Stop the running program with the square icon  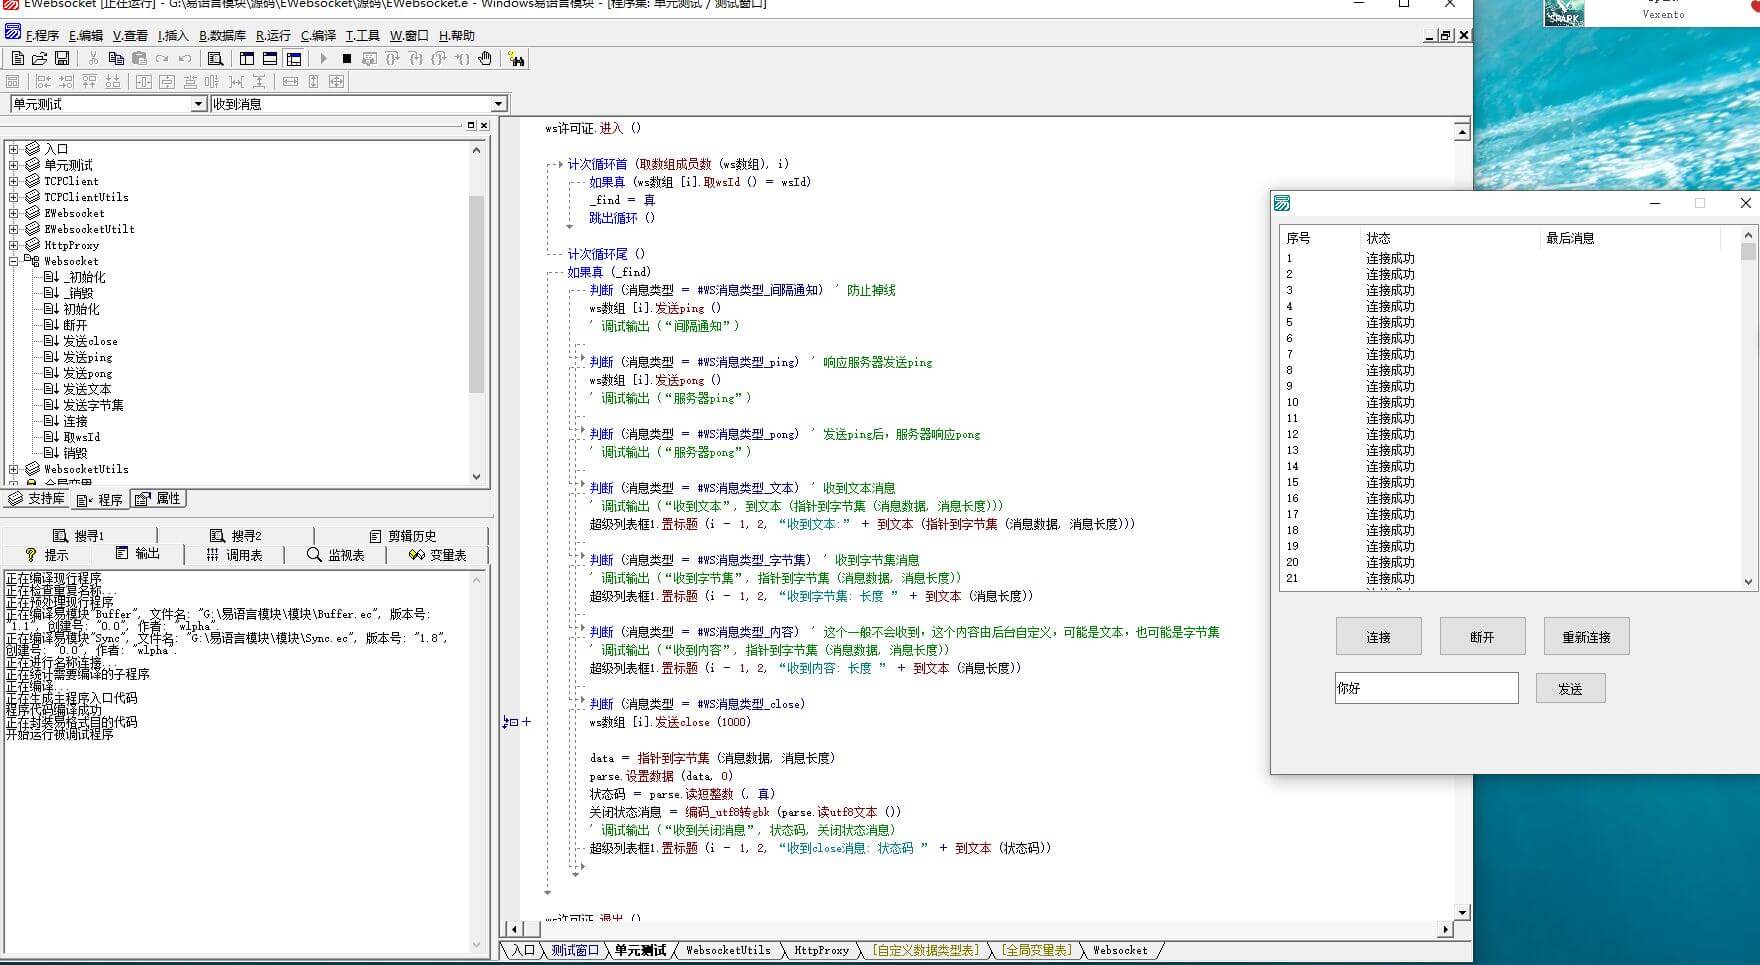(x=347, y=59)
